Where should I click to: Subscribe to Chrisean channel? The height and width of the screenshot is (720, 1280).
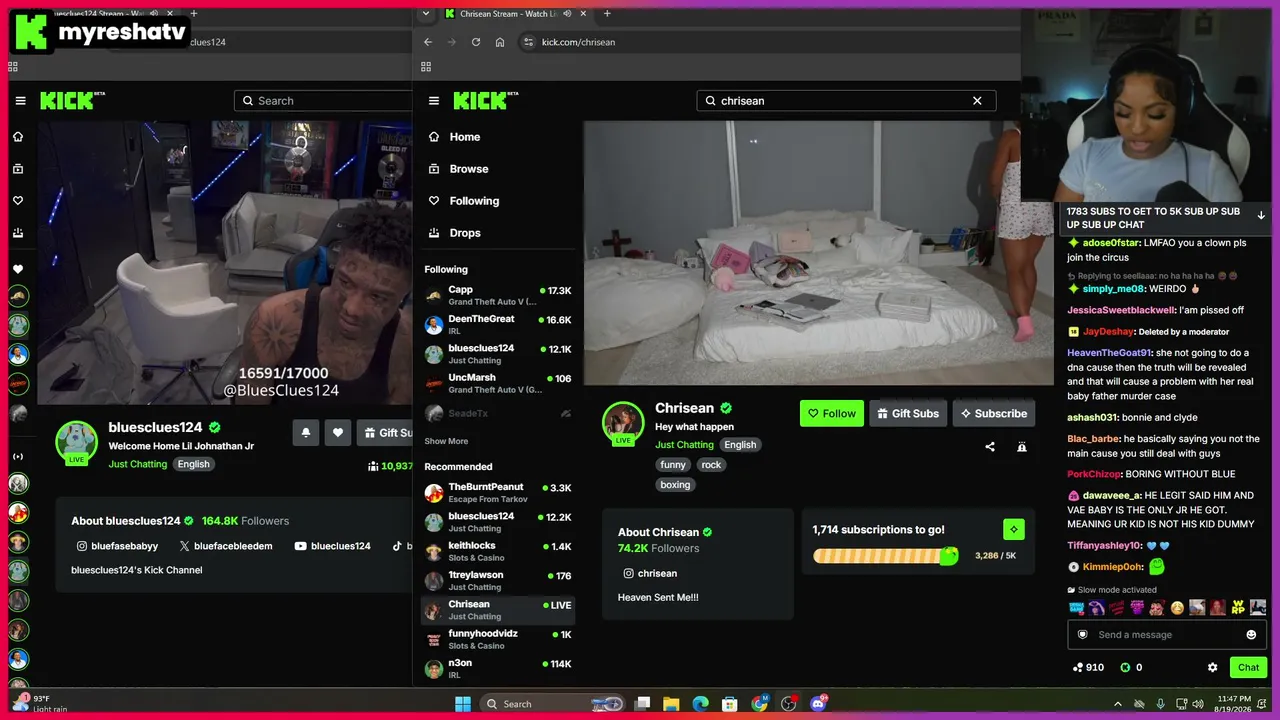[993, 414]
